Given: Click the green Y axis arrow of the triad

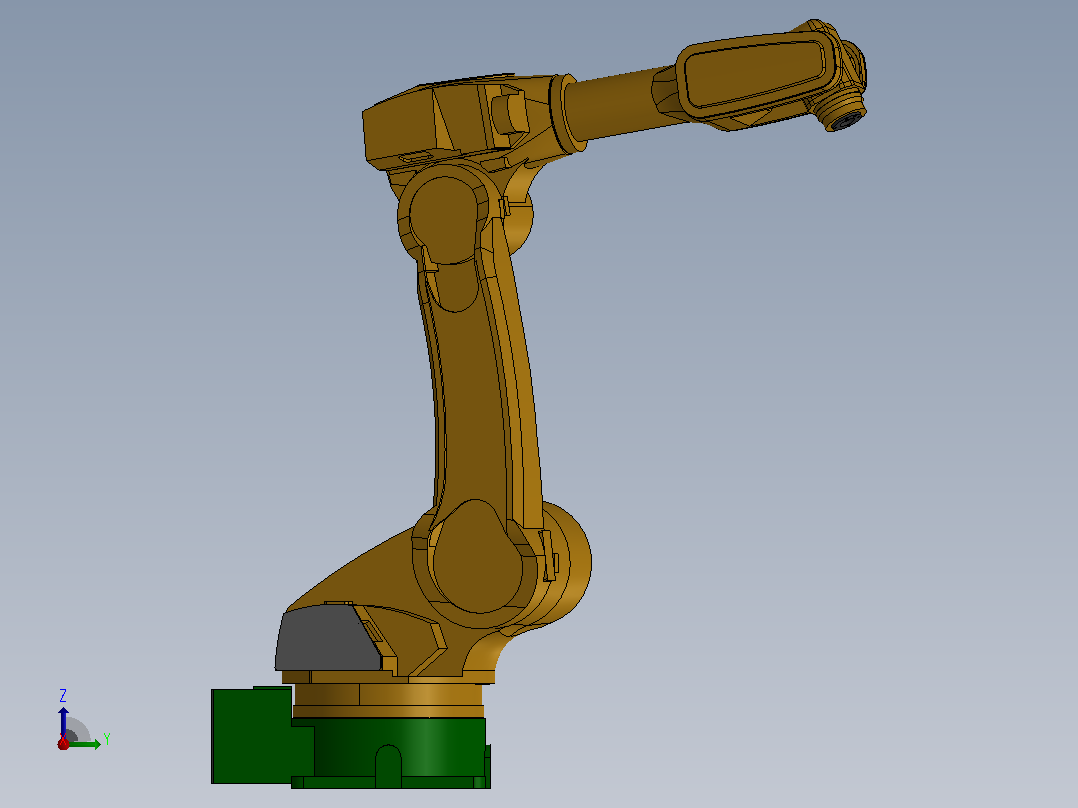Looking at the screenshot, I should (85, 744).
